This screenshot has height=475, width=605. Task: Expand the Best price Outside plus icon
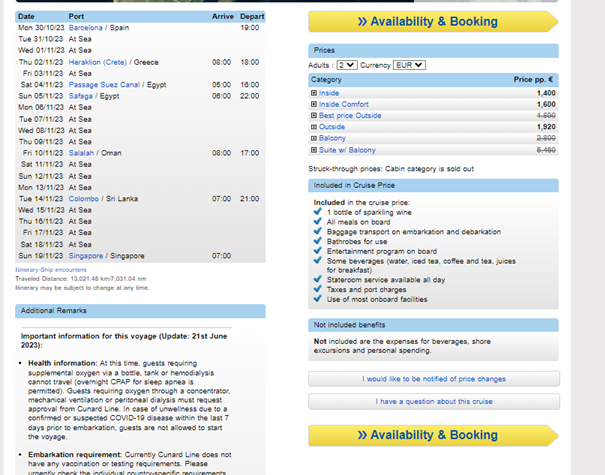point(314,115)
